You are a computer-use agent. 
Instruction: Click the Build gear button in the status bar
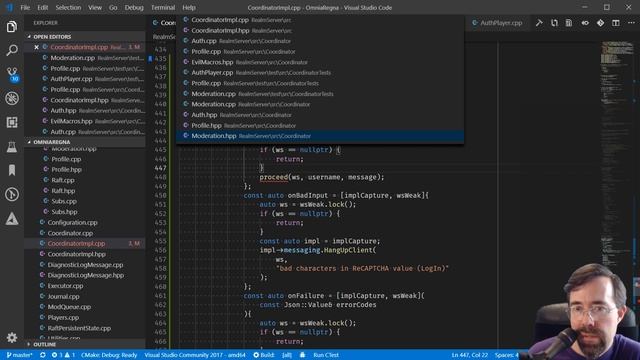(x=264, y=355)
